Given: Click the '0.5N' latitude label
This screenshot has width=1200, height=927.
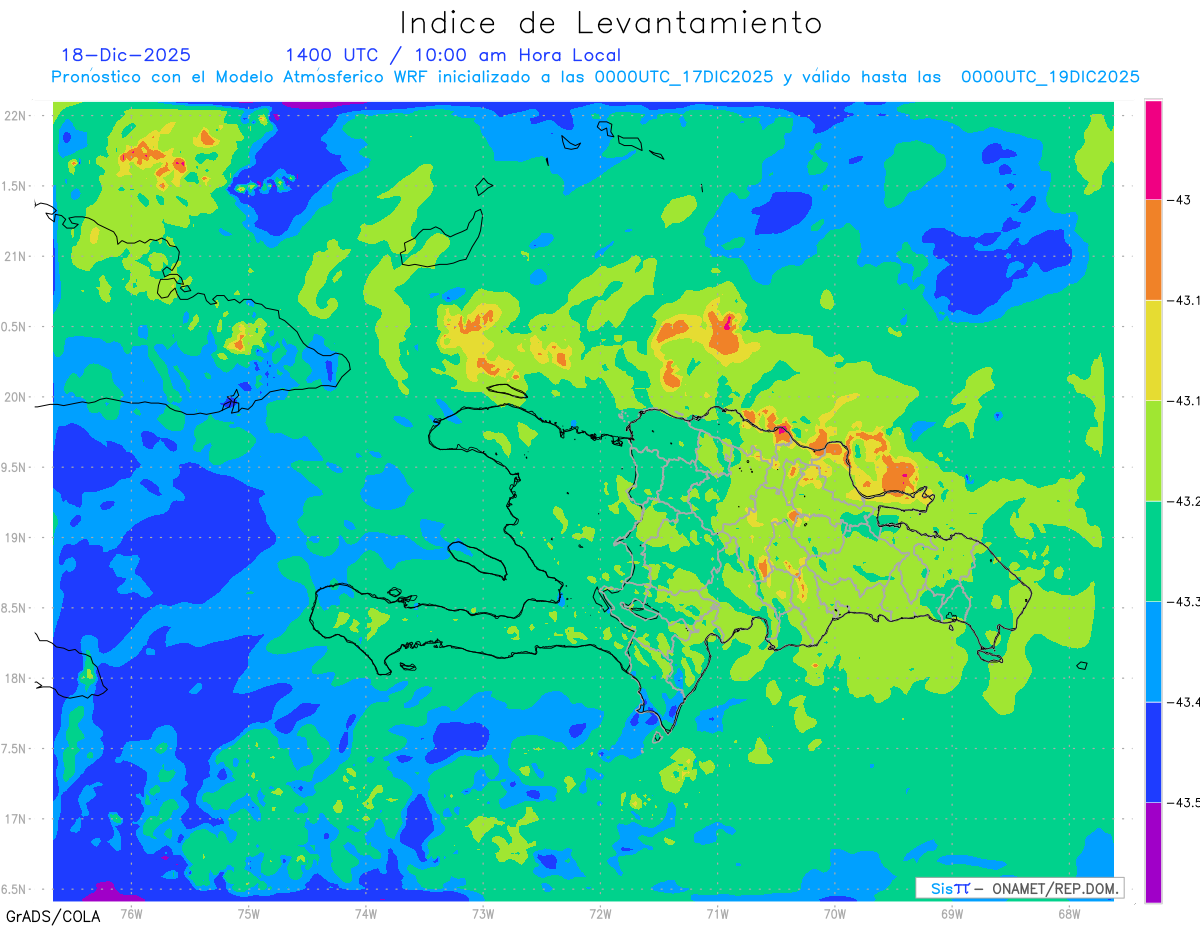Looking at the screenshot, I should click(15, 327).
